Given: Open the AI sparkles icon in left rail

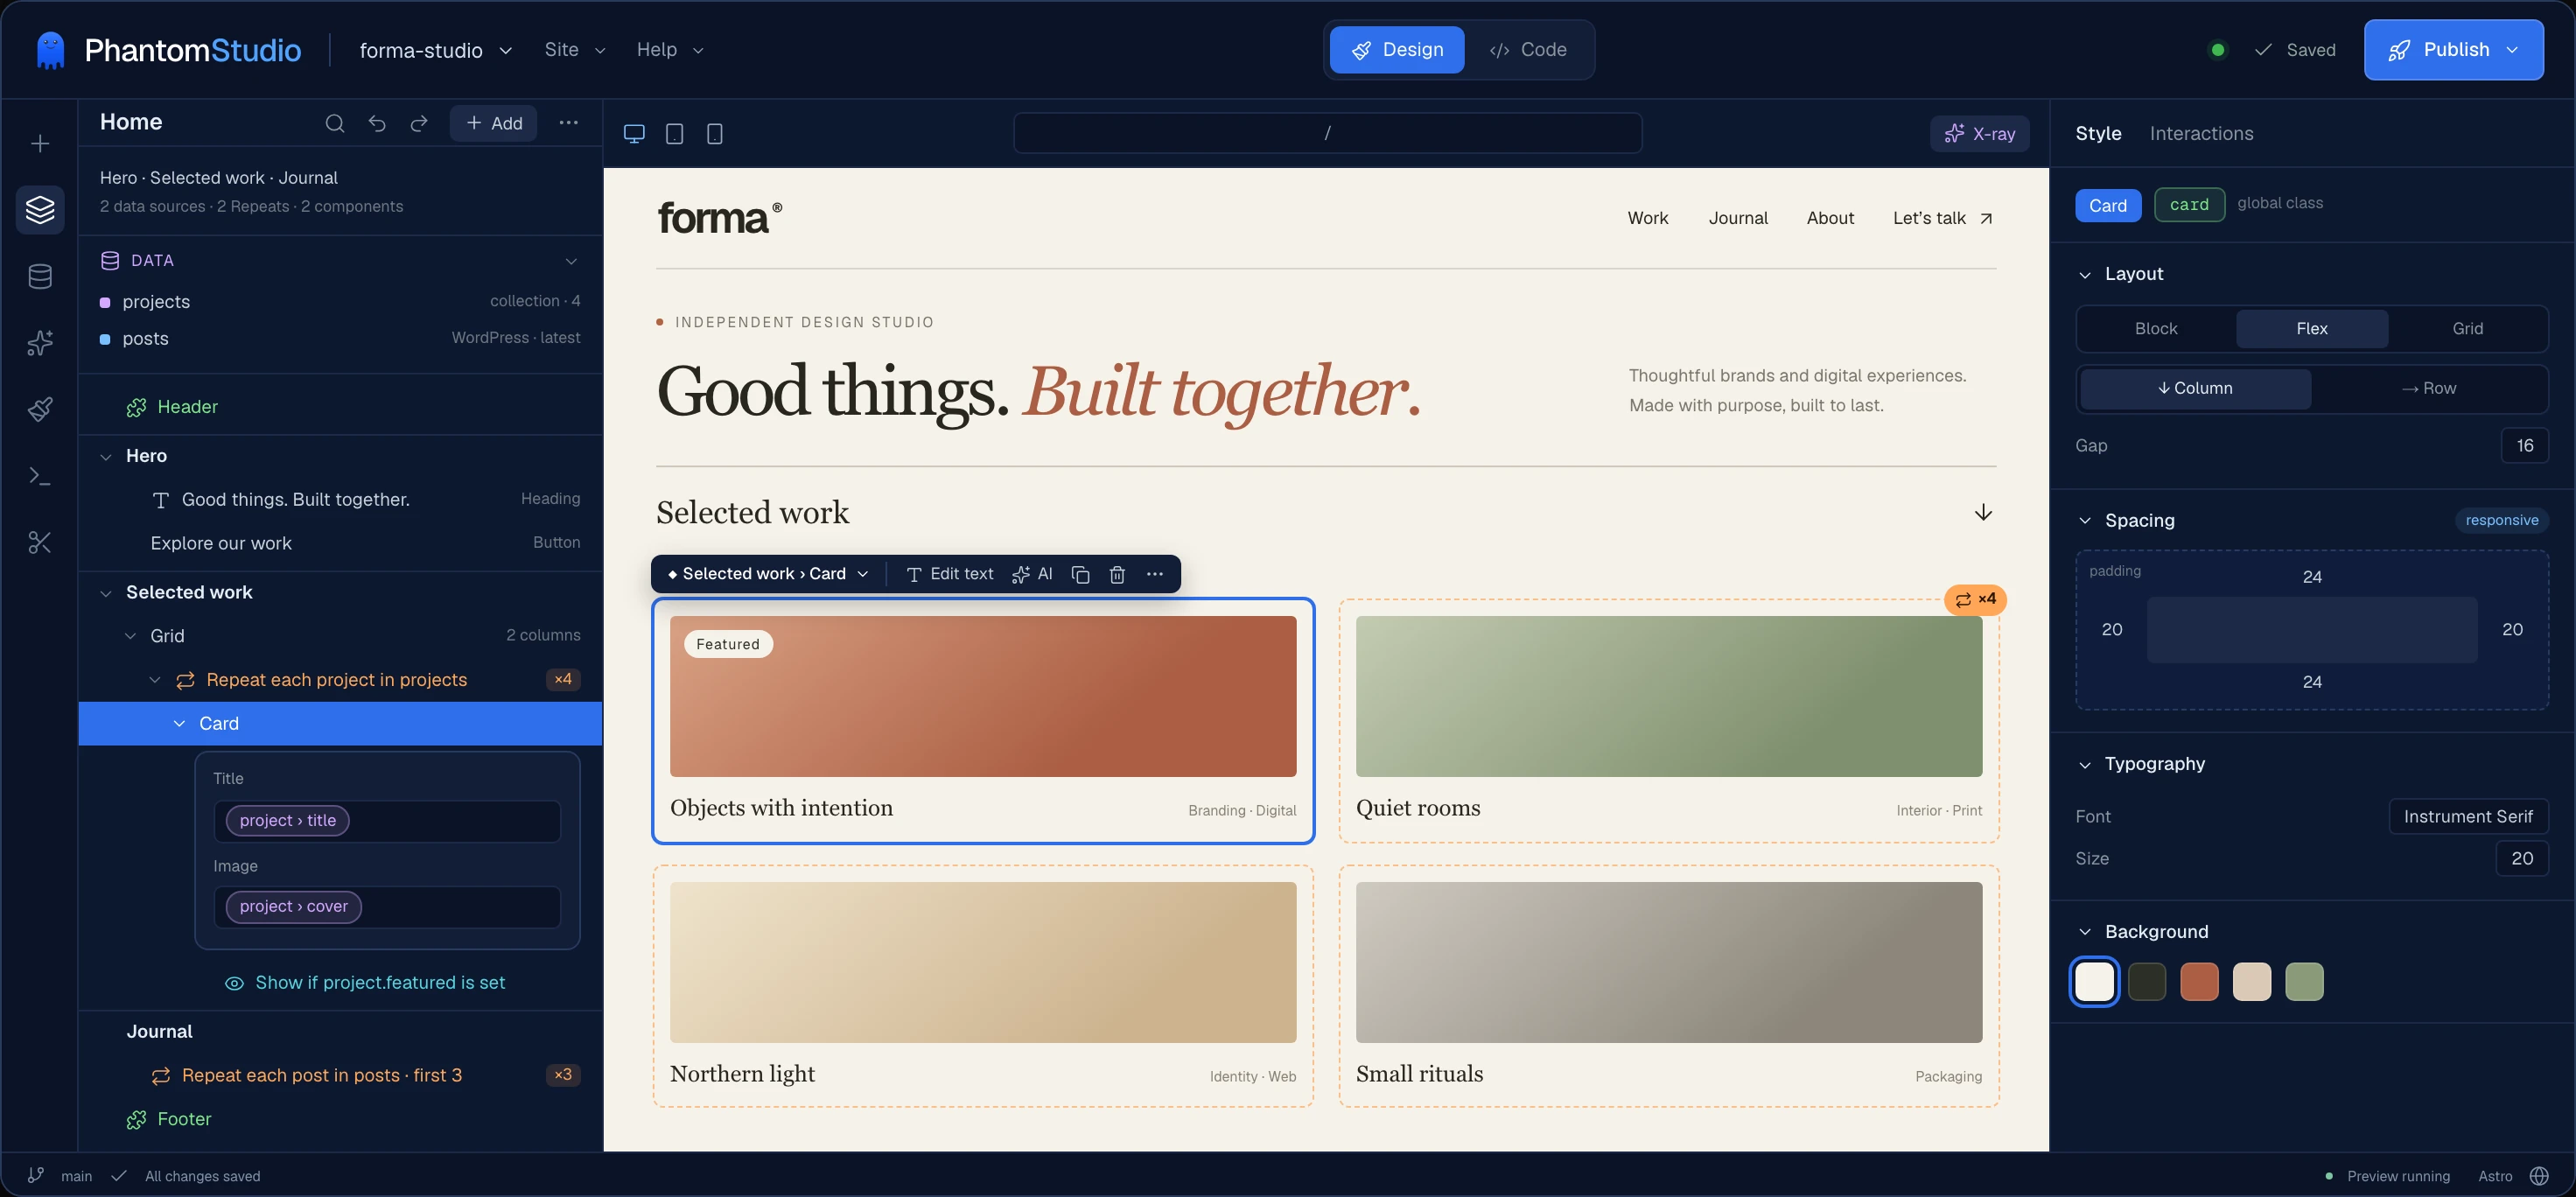Looking at the screenshot, I should click(40, 343).
